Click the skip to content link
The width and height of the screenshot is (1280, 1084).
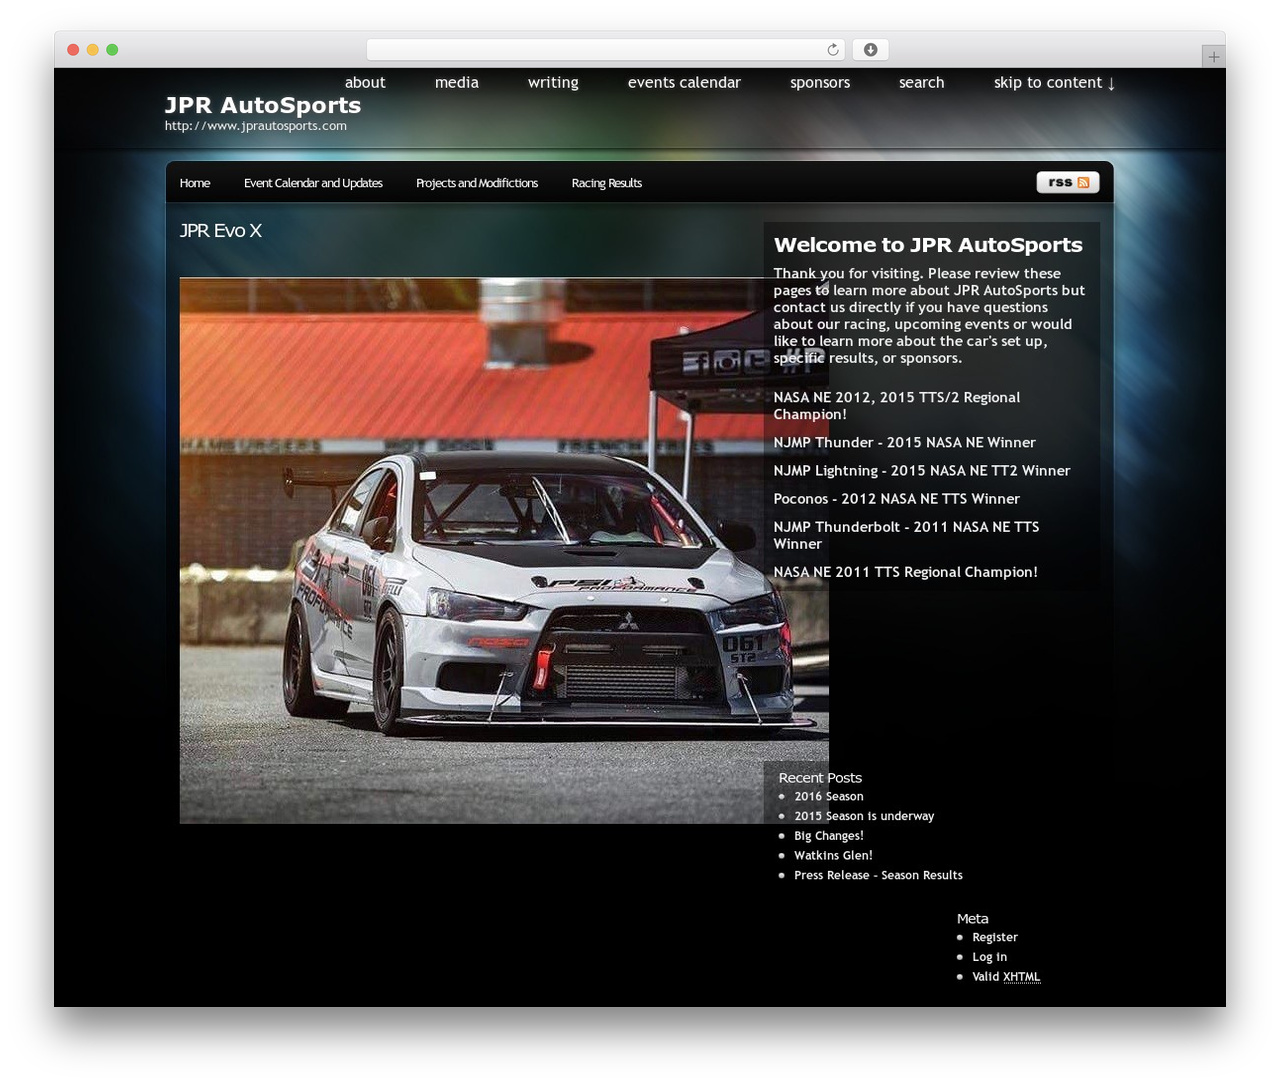coord(1054,83)
